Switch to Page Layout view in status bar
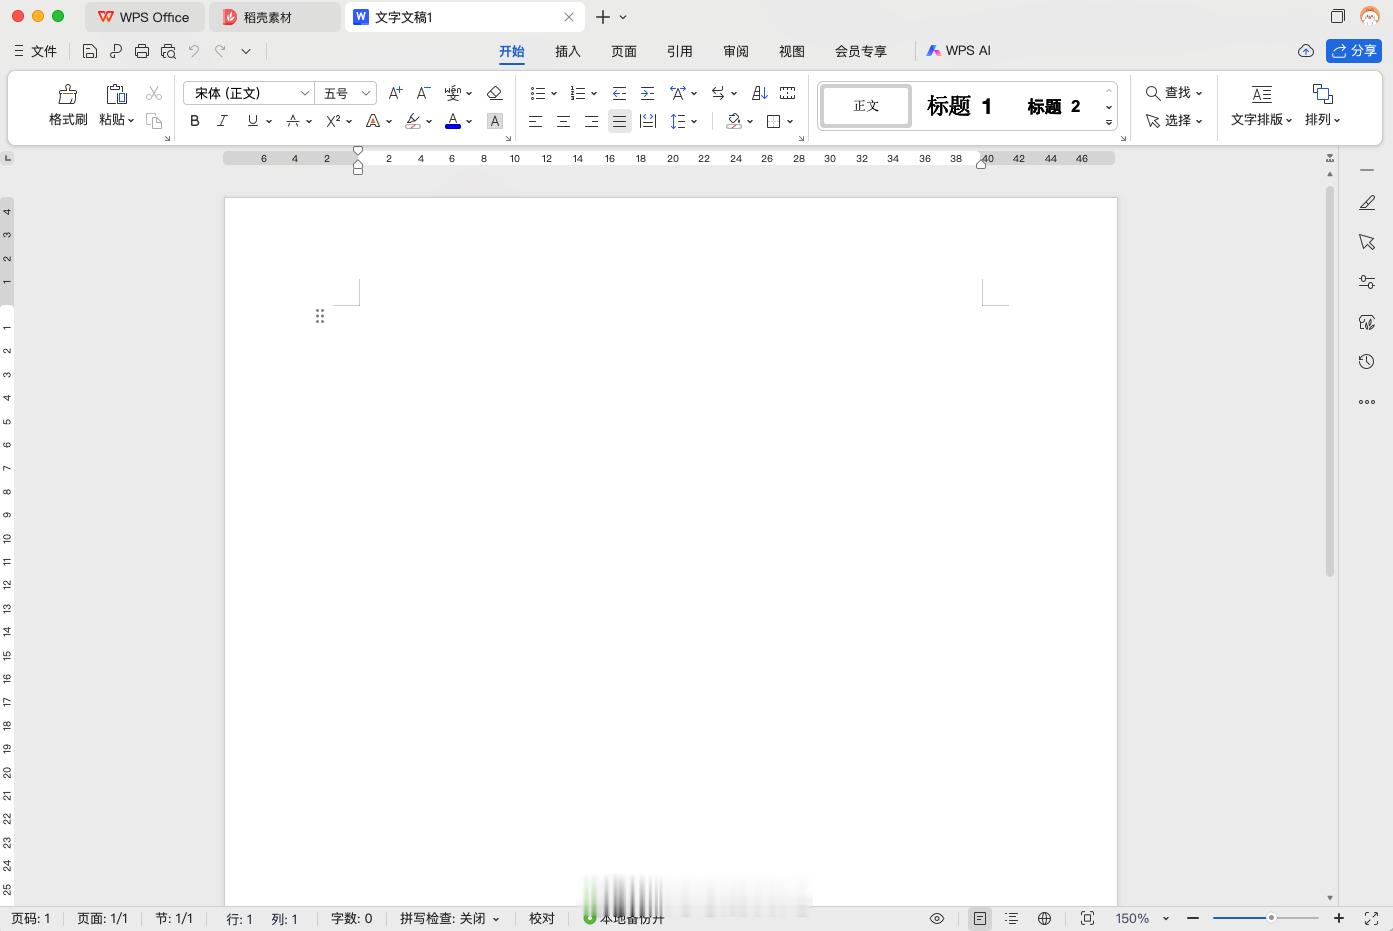Viewport: 1393px width, 931px height. [980, 918]
